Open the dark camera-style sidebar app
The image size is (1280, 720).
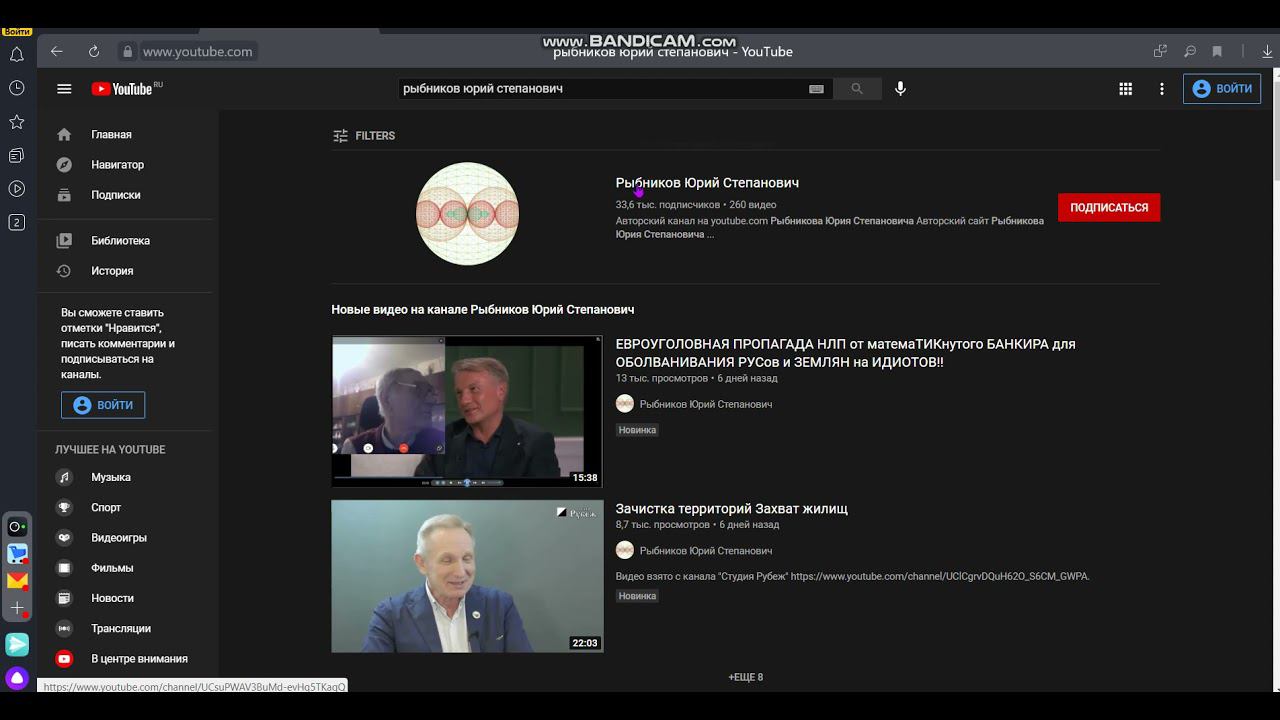pos(17,527)
